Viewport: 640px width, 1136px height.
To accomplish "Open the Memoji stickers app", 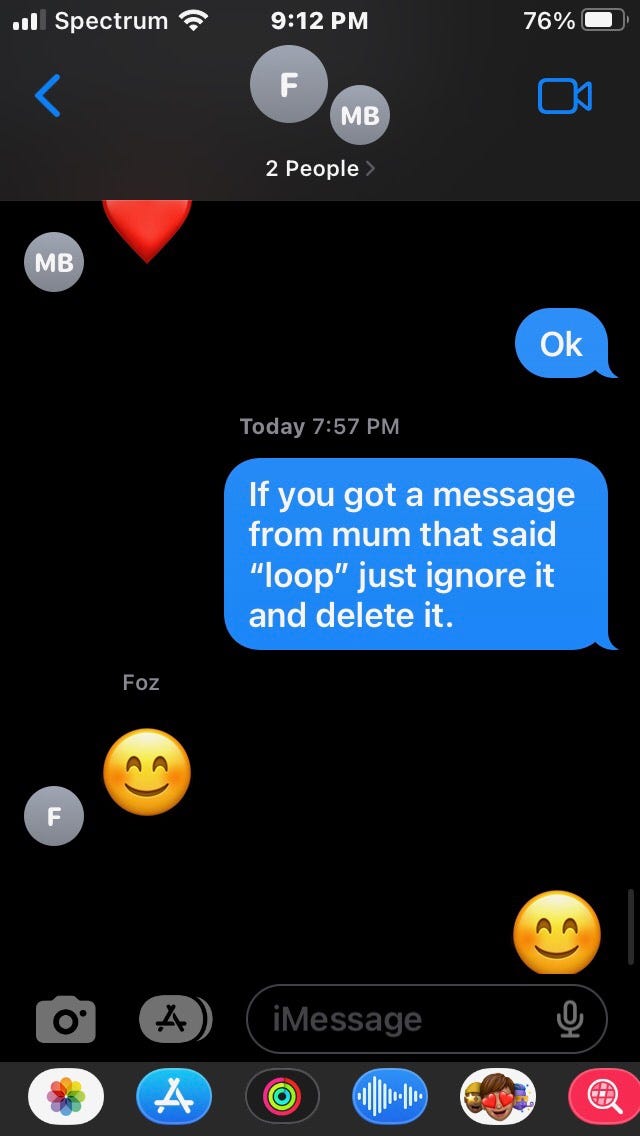I will click(498, 1097).
